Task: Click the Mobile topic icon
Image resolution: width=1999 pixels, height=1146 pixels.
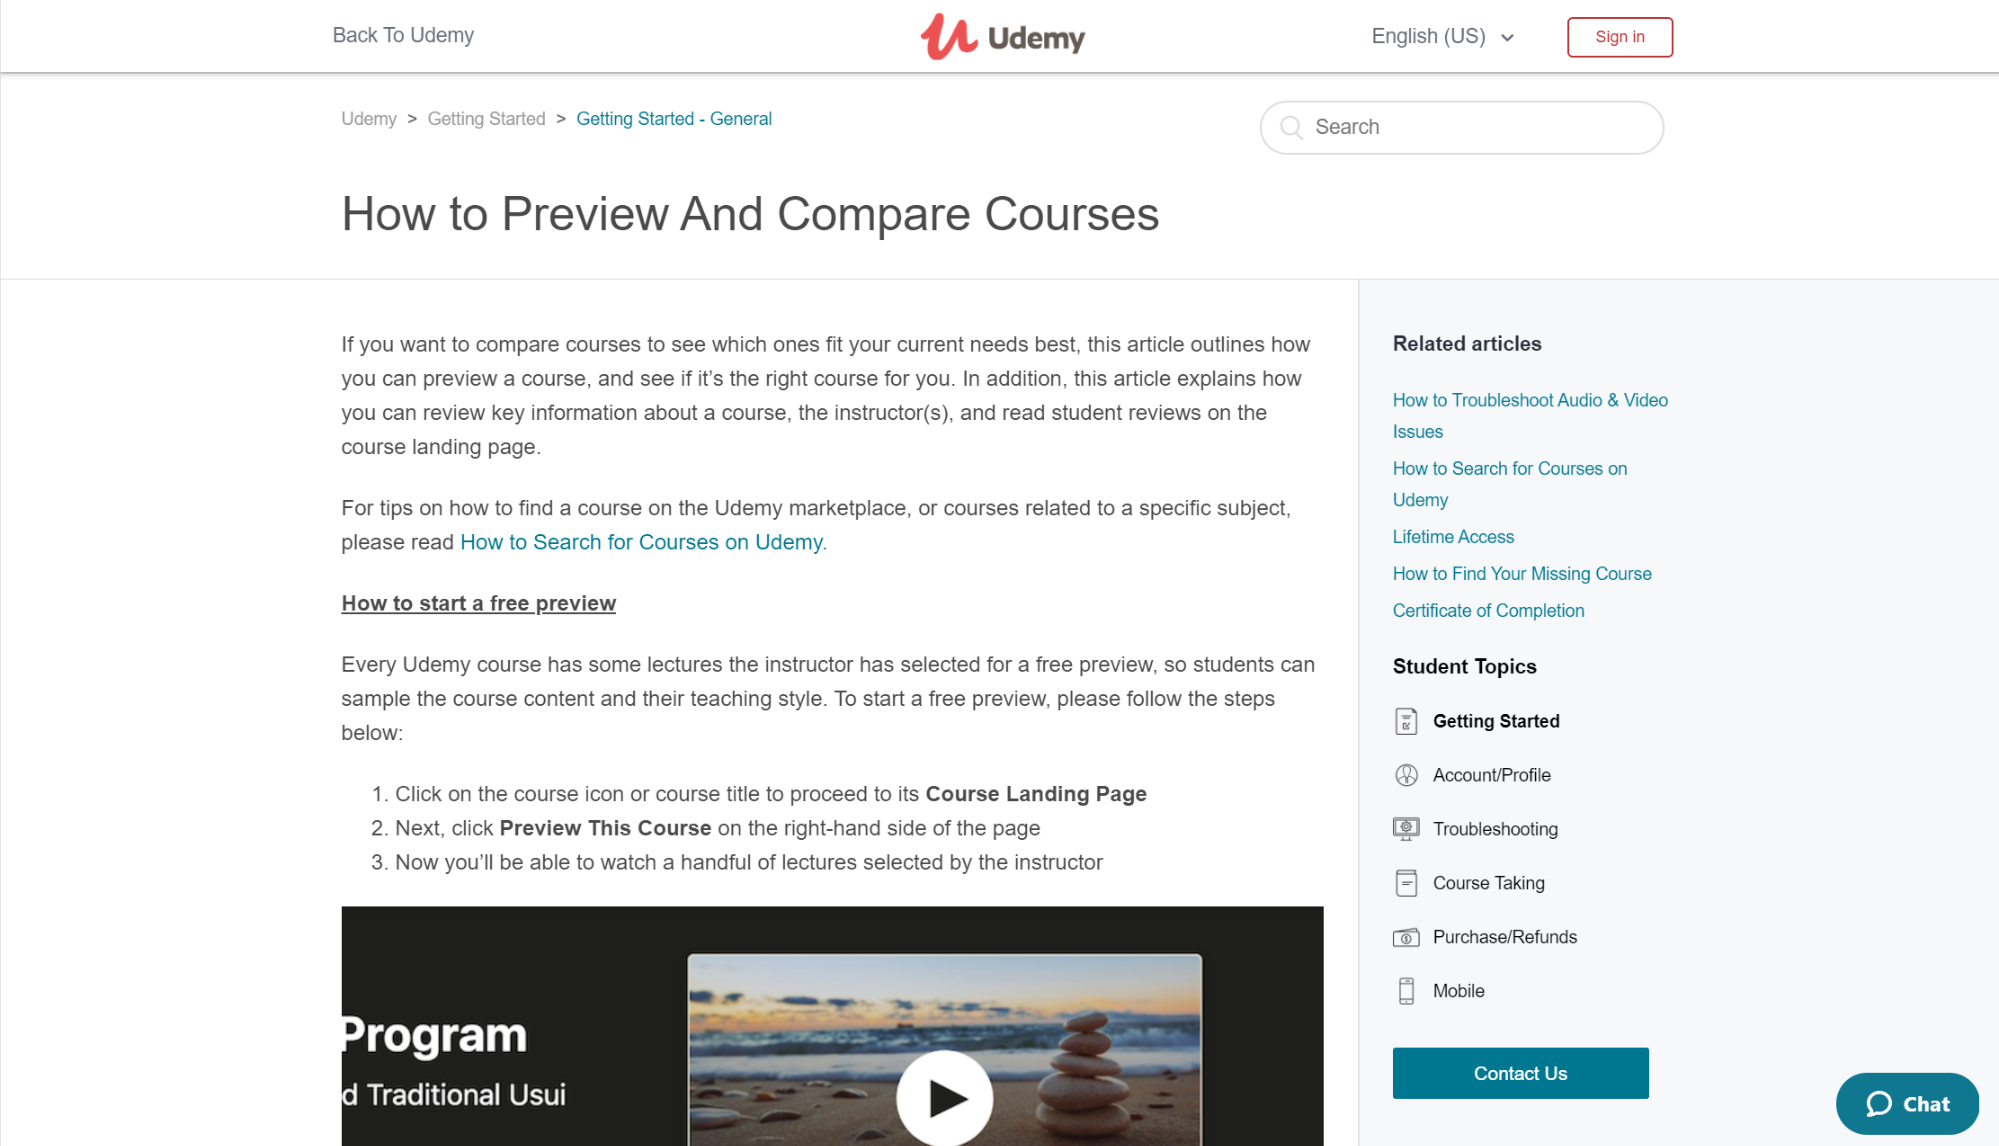Action: pos(1406,991)
